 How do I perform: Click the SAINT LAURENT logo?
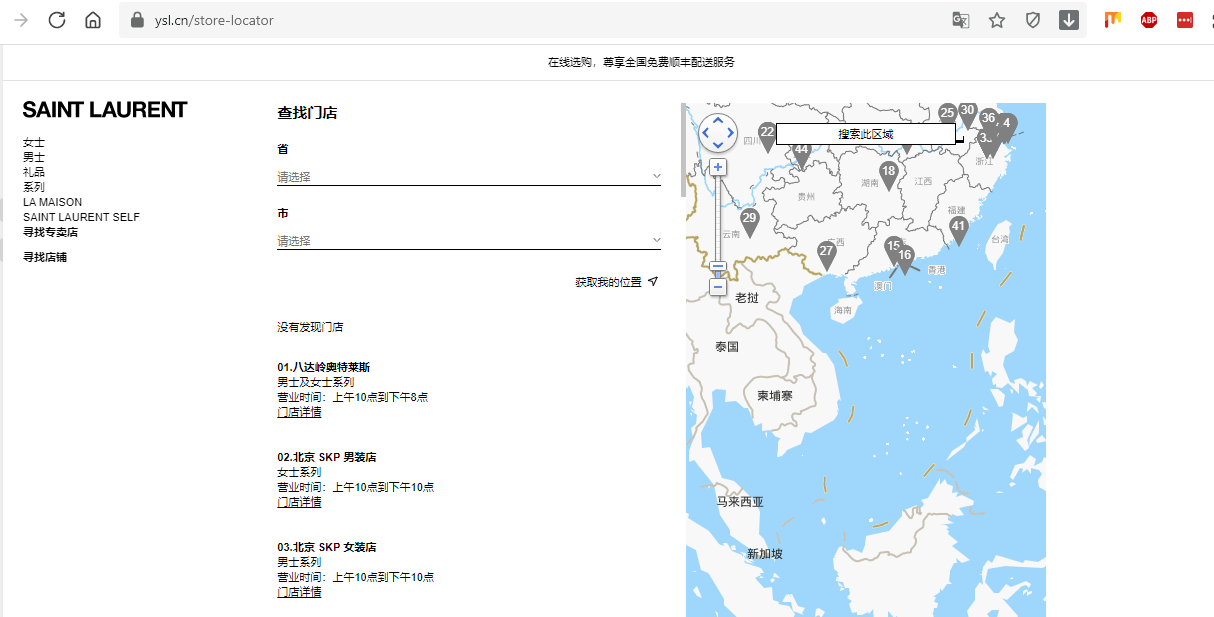(x=105, y=110)
